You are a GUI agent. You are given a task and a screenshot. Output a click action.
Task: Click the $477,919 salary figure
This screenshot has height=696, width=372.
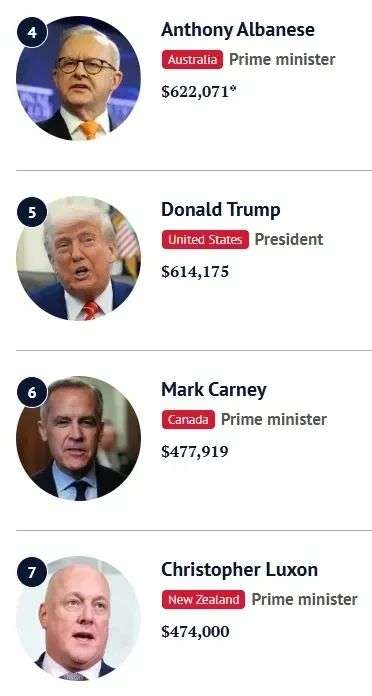pyautogui.click(x=195, y=451)
